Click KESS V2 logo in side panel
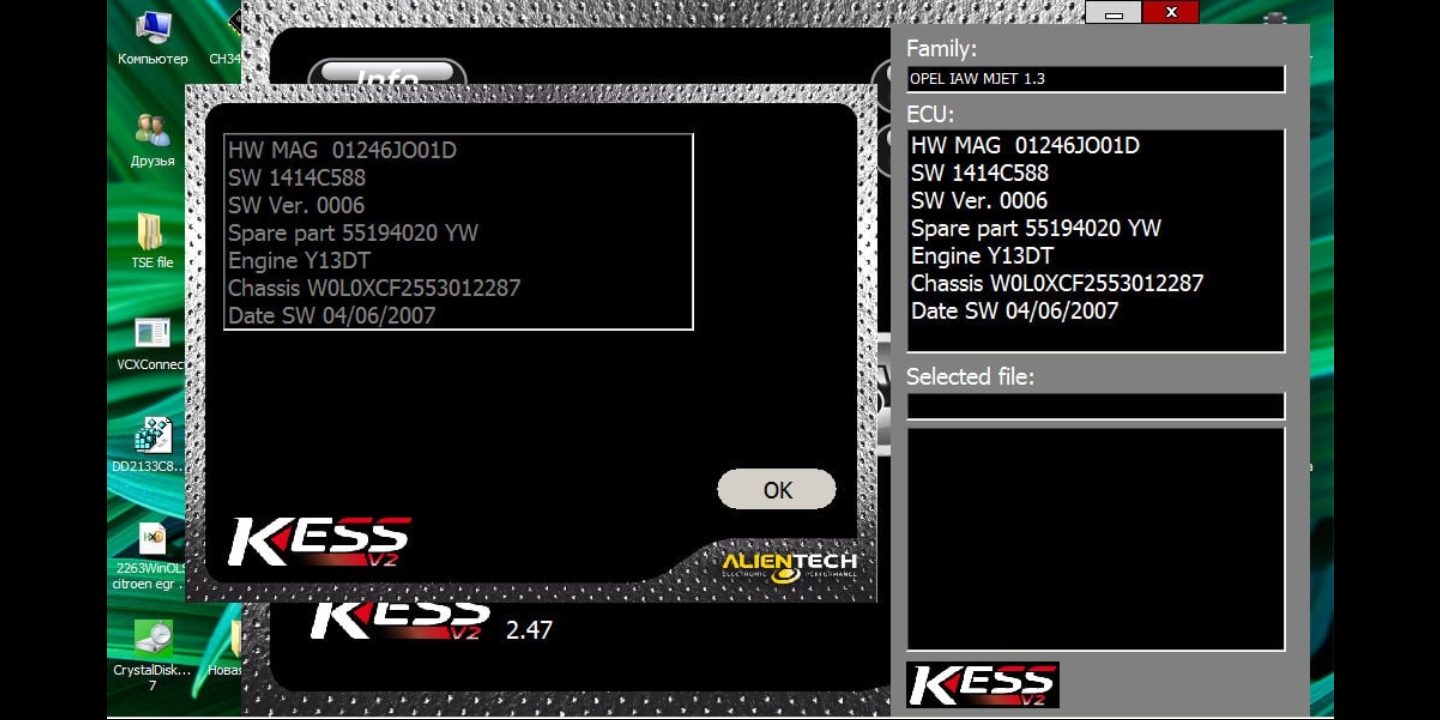 point(982,685)
